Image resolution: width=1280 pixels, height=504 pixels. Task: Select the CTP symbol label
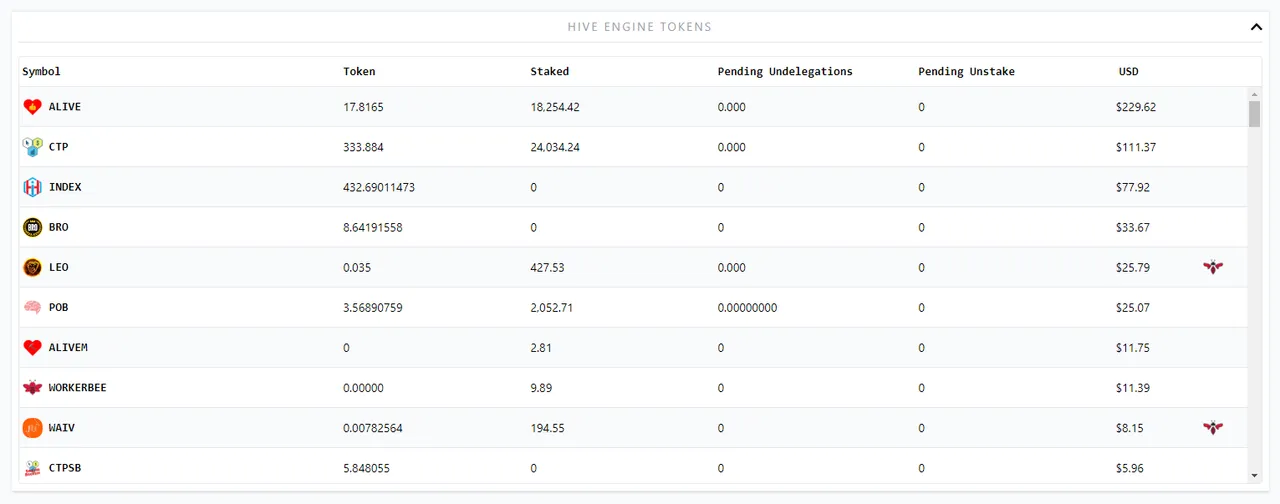[x=59, y=147]
